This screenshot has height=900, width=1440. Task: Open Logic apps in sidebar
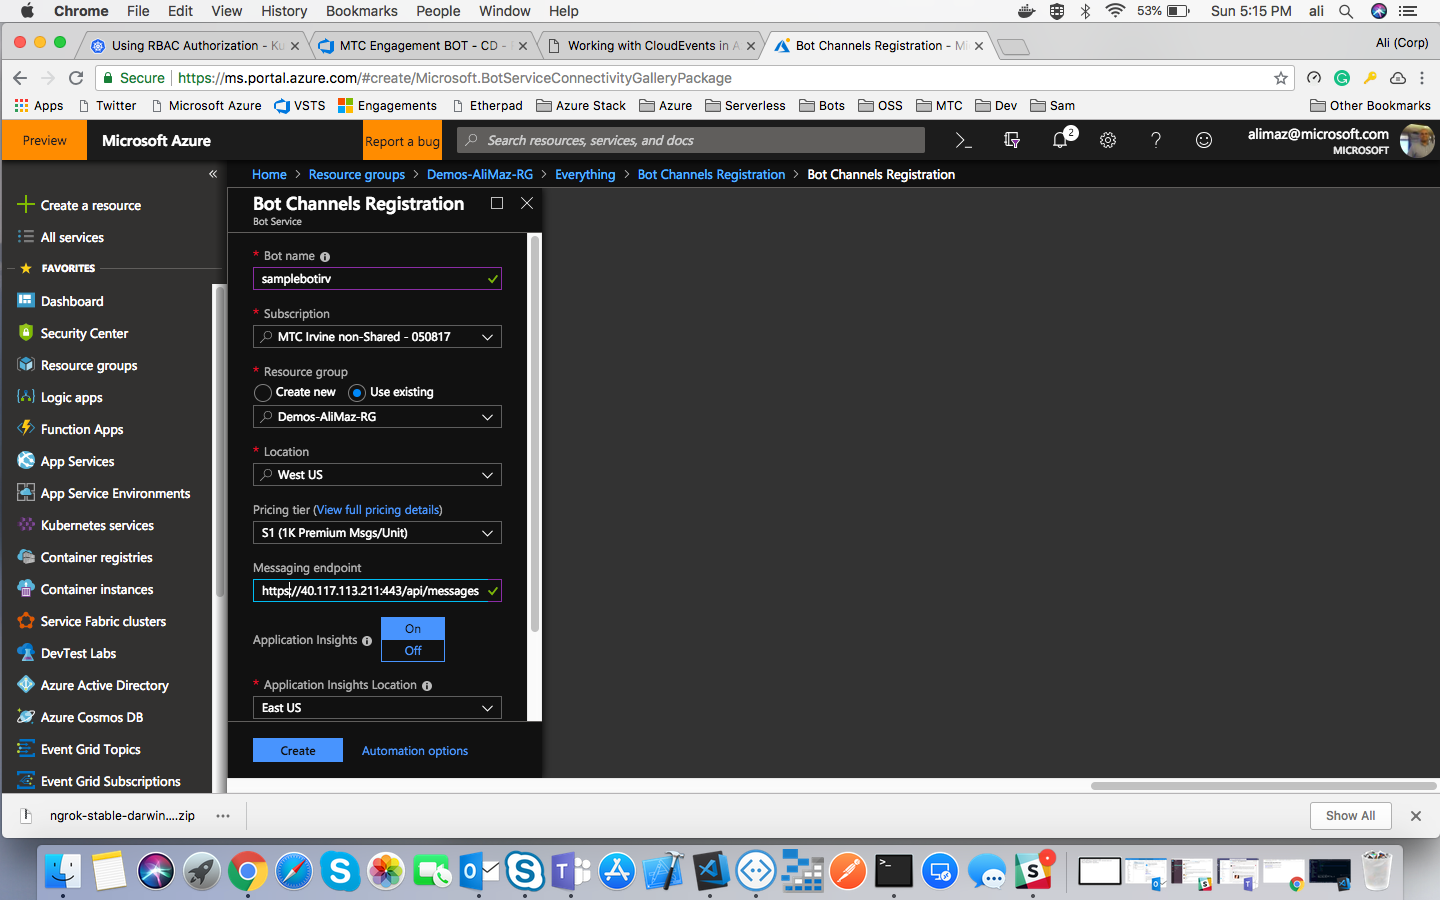(71, 397)
